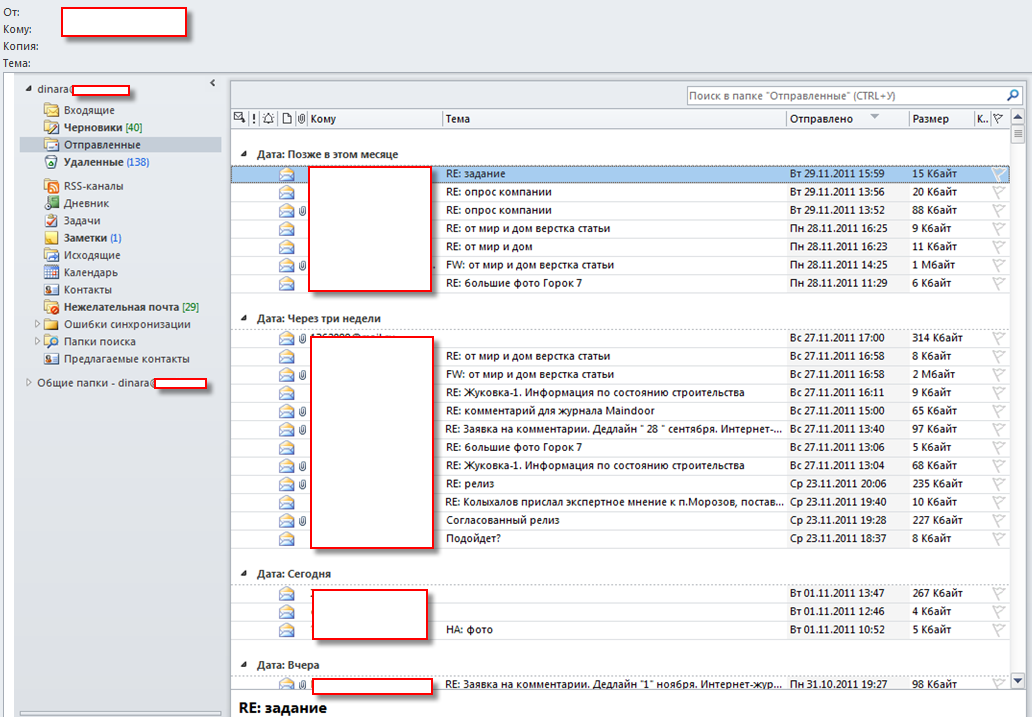Click the RSS-каналы feed icon
The image size is (1032, 717).
51,186
